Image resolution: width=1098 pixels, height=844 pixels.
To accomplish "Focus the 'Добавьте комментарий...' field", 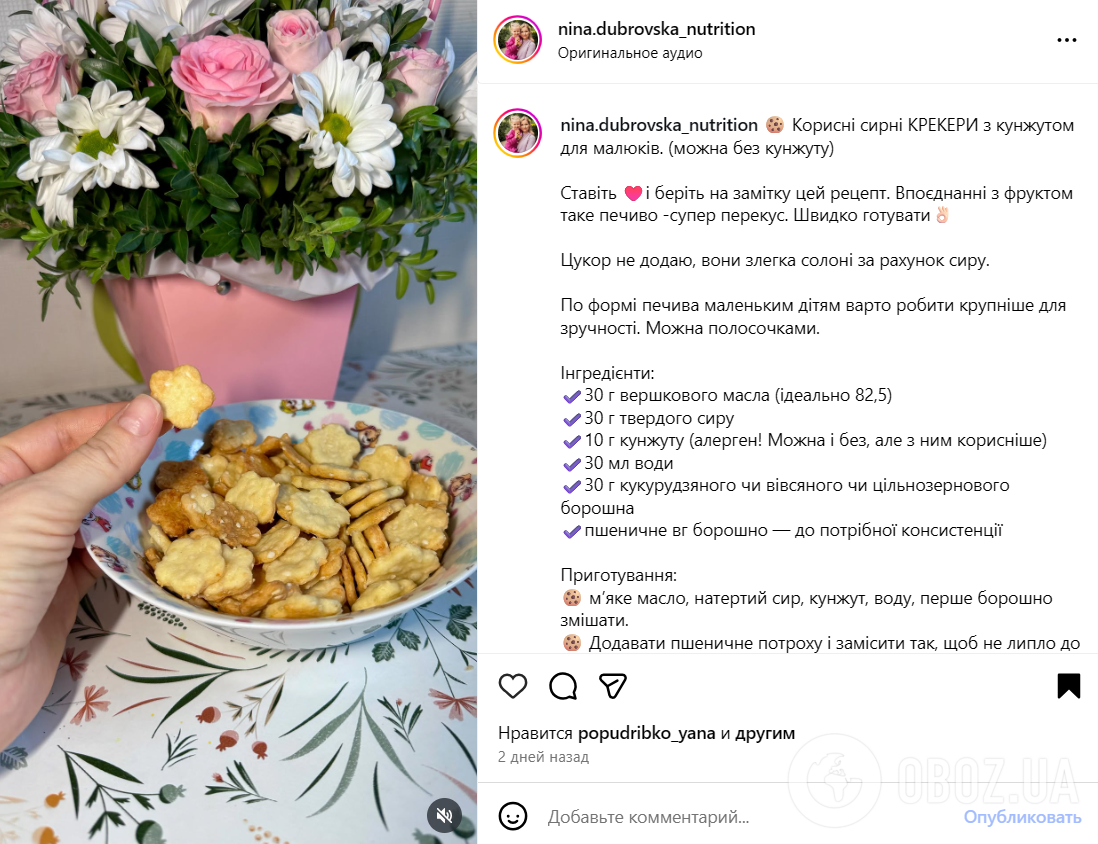I will [x=748, y=817].
